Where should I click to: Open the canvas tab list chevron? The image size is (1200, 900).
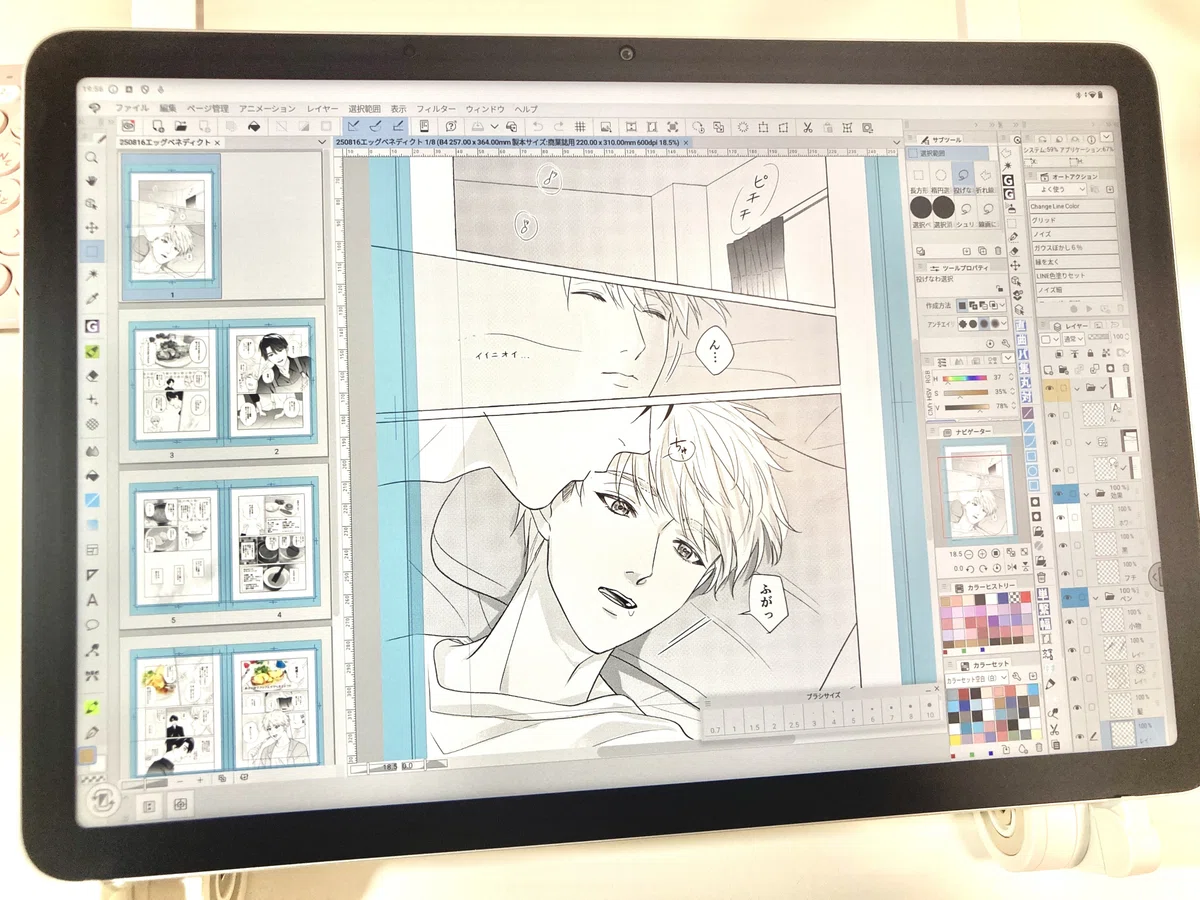pos(897,142)
